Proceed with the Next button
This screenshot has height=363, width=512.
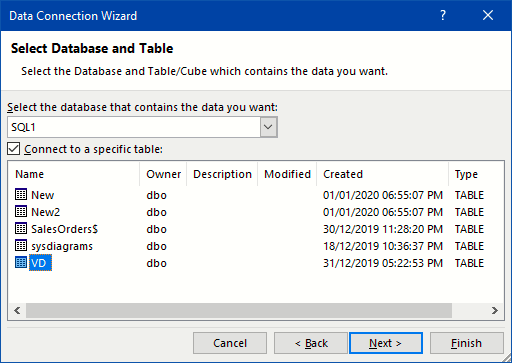point(386,343)
